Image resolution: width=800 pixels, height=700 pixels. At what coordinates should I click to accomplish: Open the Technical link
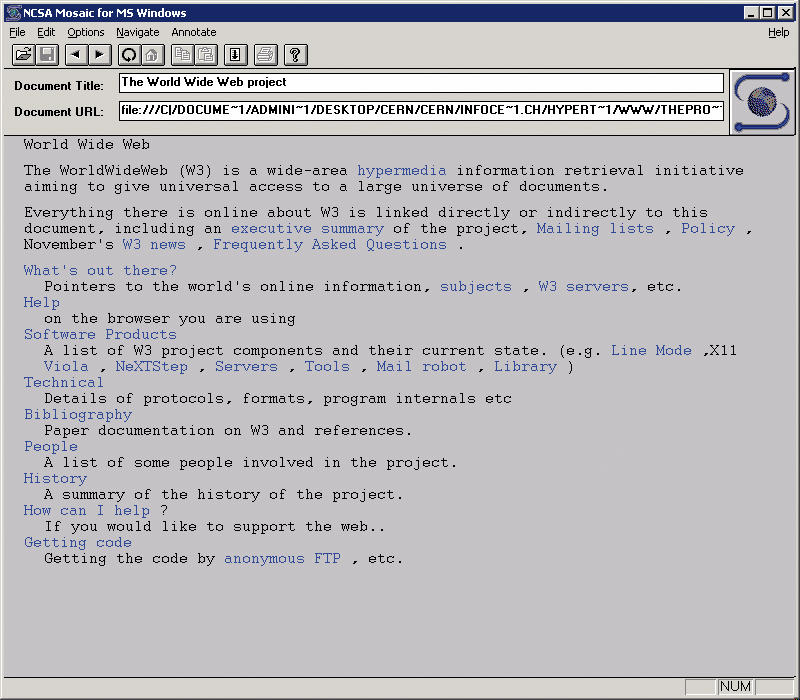click(64, 383)
